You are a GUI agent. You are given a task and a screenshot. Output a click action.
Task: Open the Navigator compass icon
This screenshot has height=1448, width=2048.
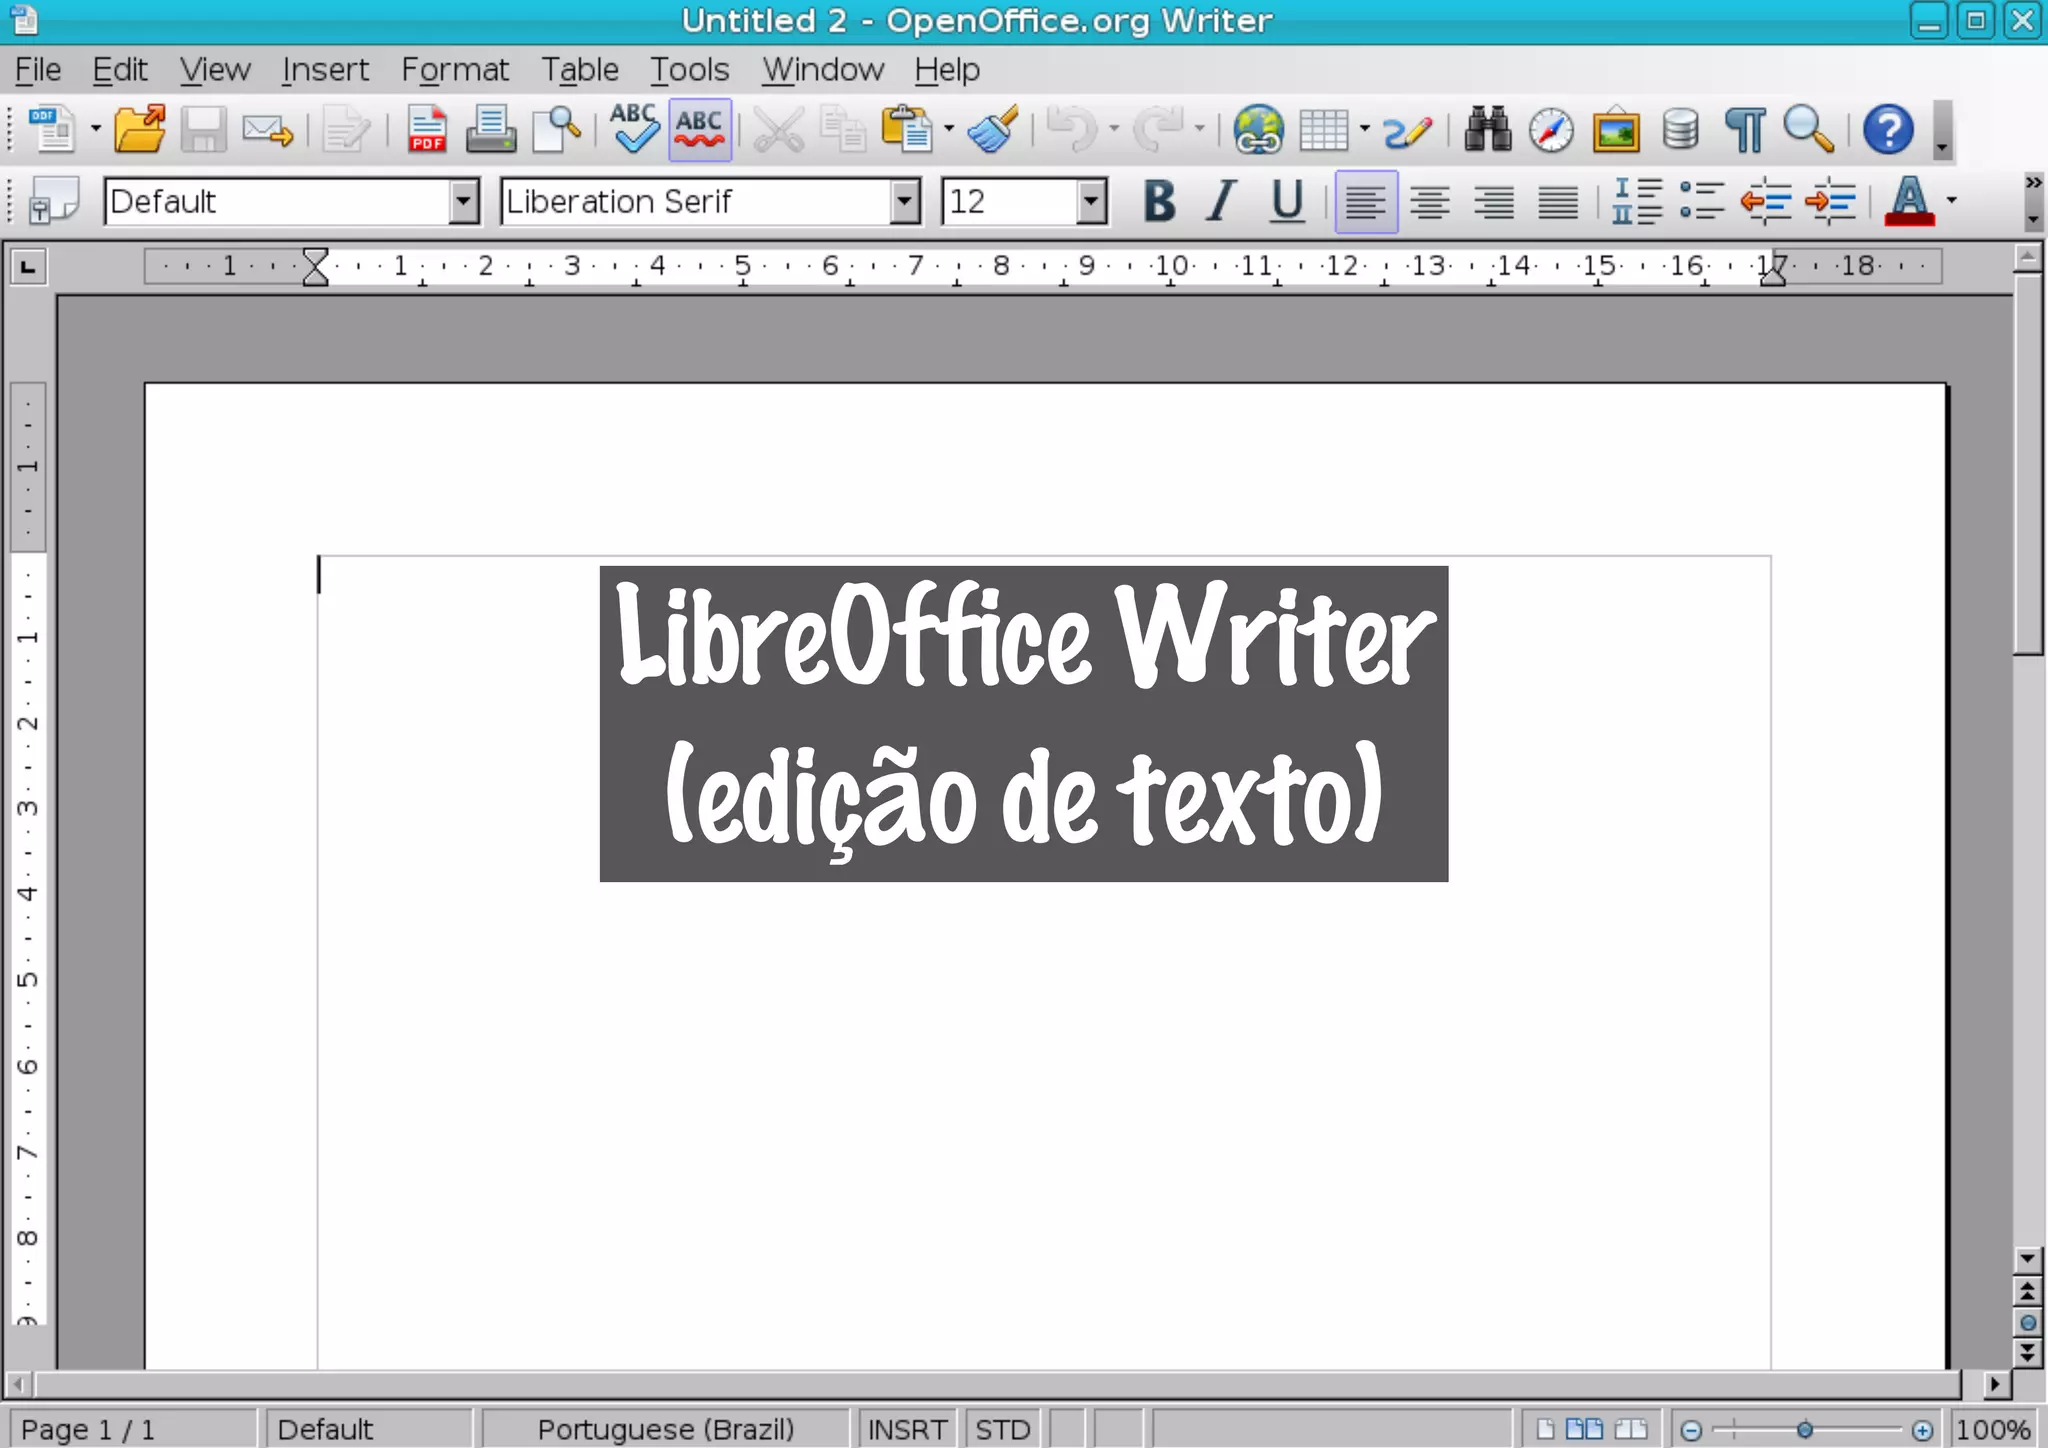coord(1551,130)
